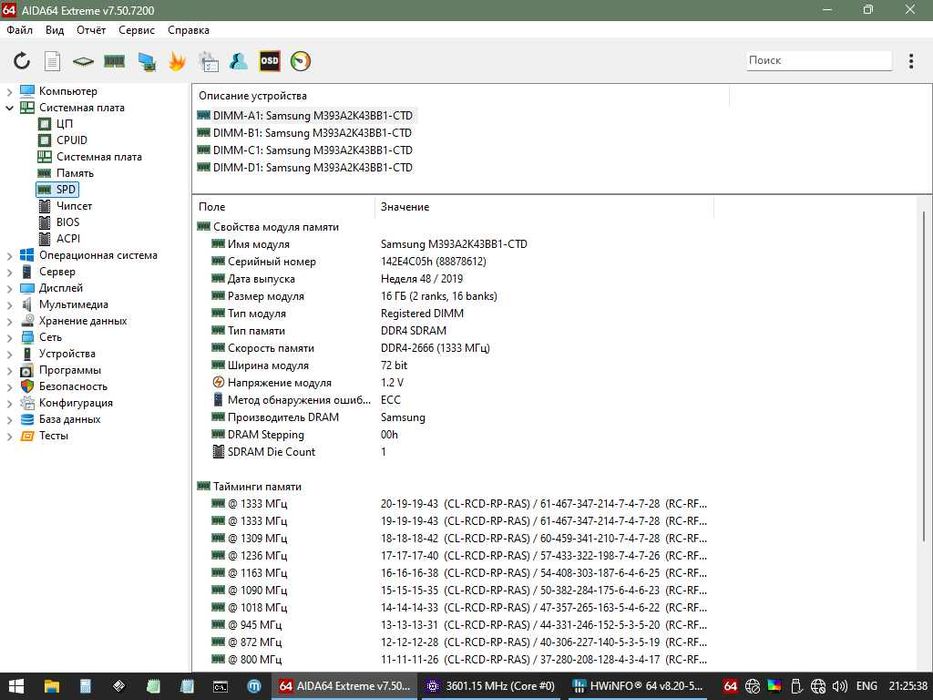Expand the Мультимедиа tree node

coord(9,305)
